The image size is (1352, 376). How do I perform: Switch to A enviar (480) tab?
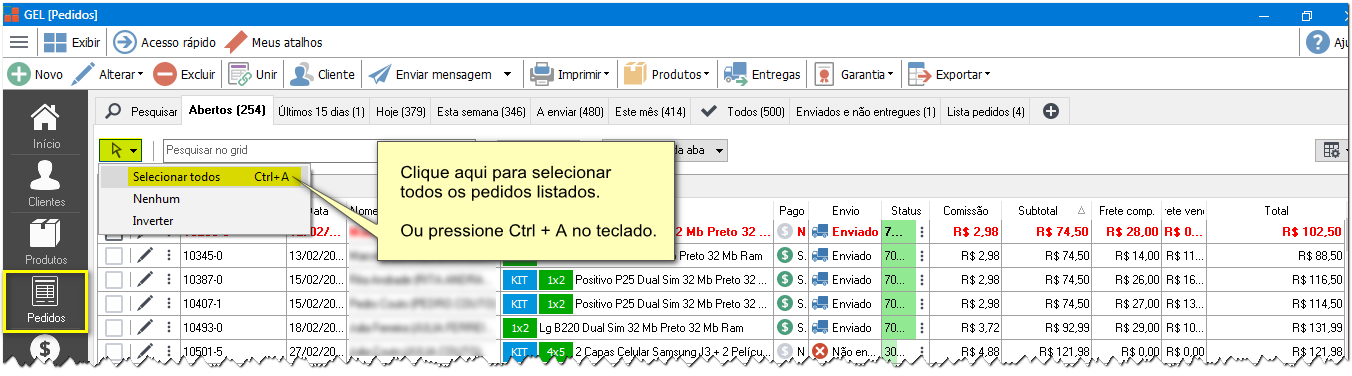[570, 112]
